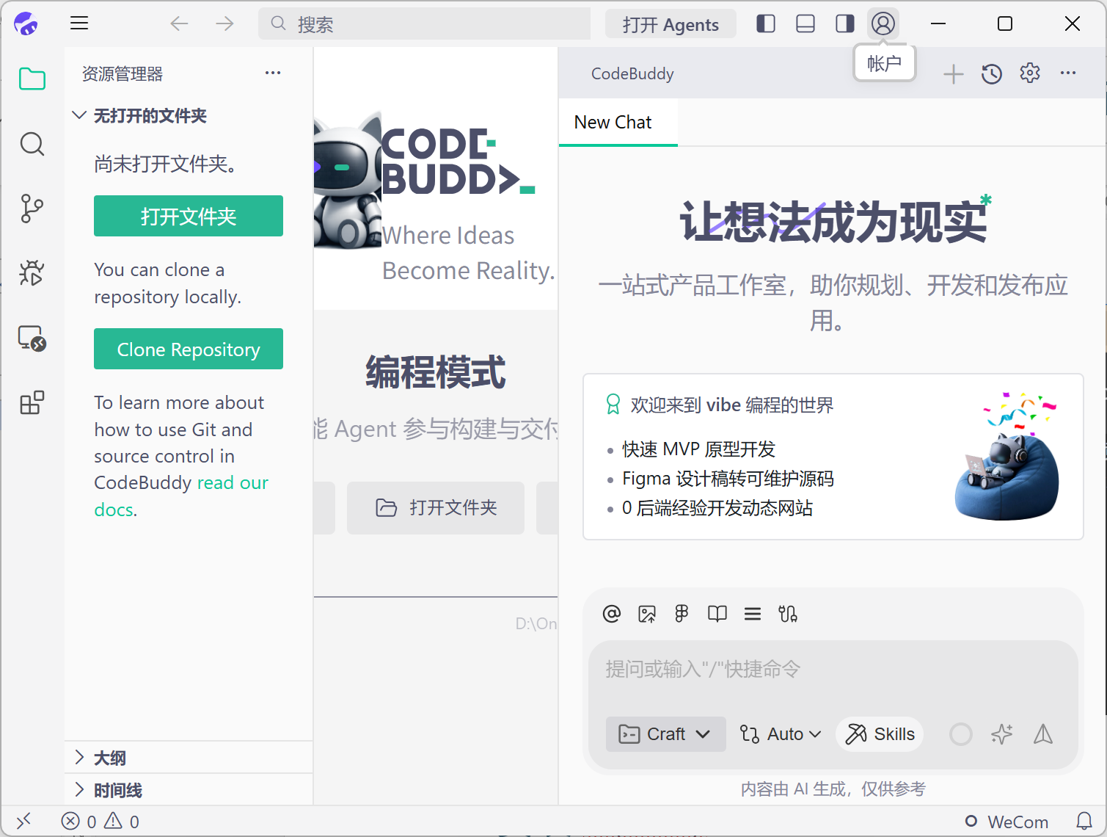Send the message with the send arrow
The width and height of the screenshot is (1107, 837).
click(x=1043, y=734)
